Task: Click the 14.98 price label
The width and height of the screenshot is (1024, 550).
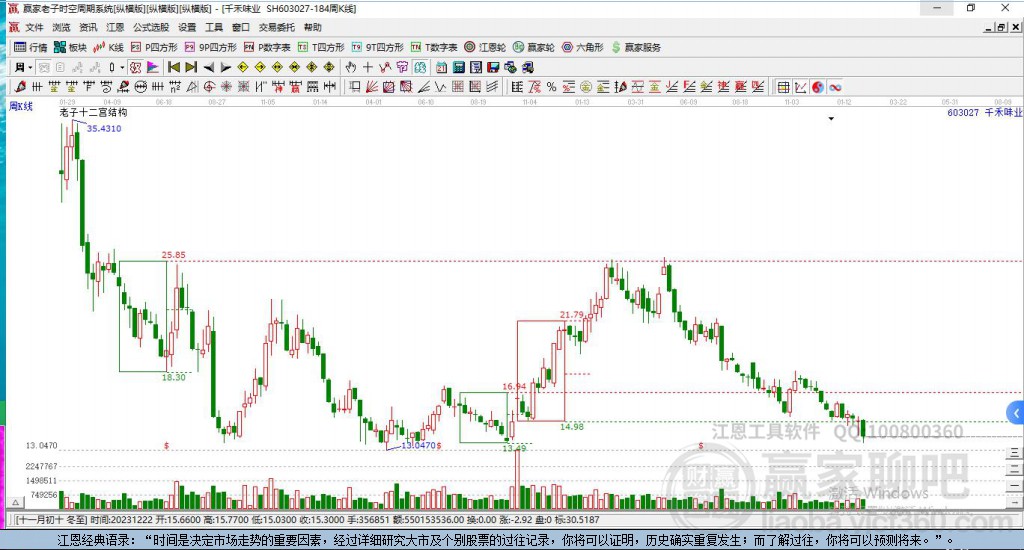Action: (x=571, y=427)
